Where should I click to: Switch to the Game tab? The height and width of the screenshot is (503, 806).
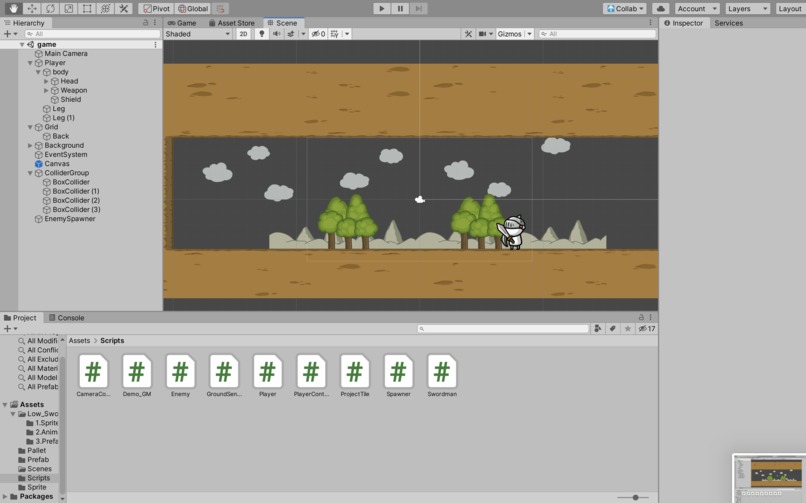click(x=182, y=23)
